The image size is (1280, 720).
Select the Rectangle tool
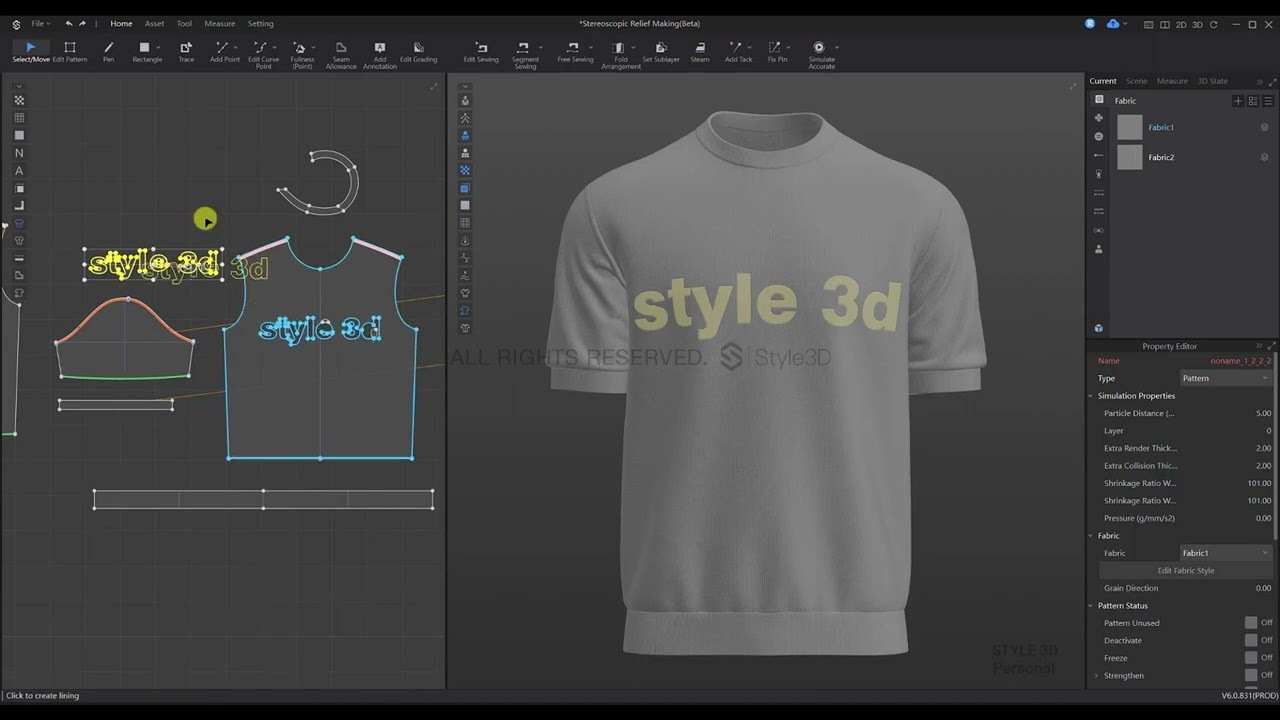tap(146, 52)
